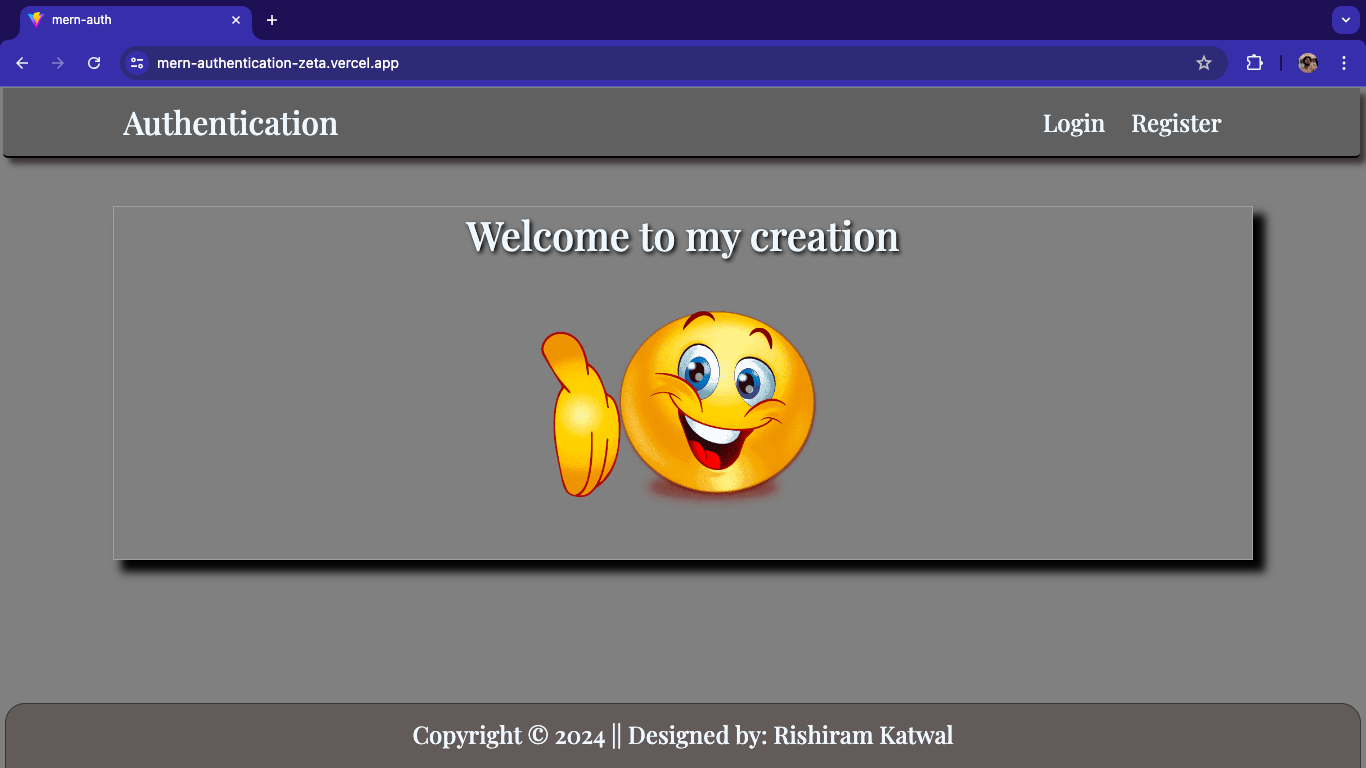Screen dimensions: 1366x768
Task: Open the Chrome three-dot menu
Action: coord(1344,63)
